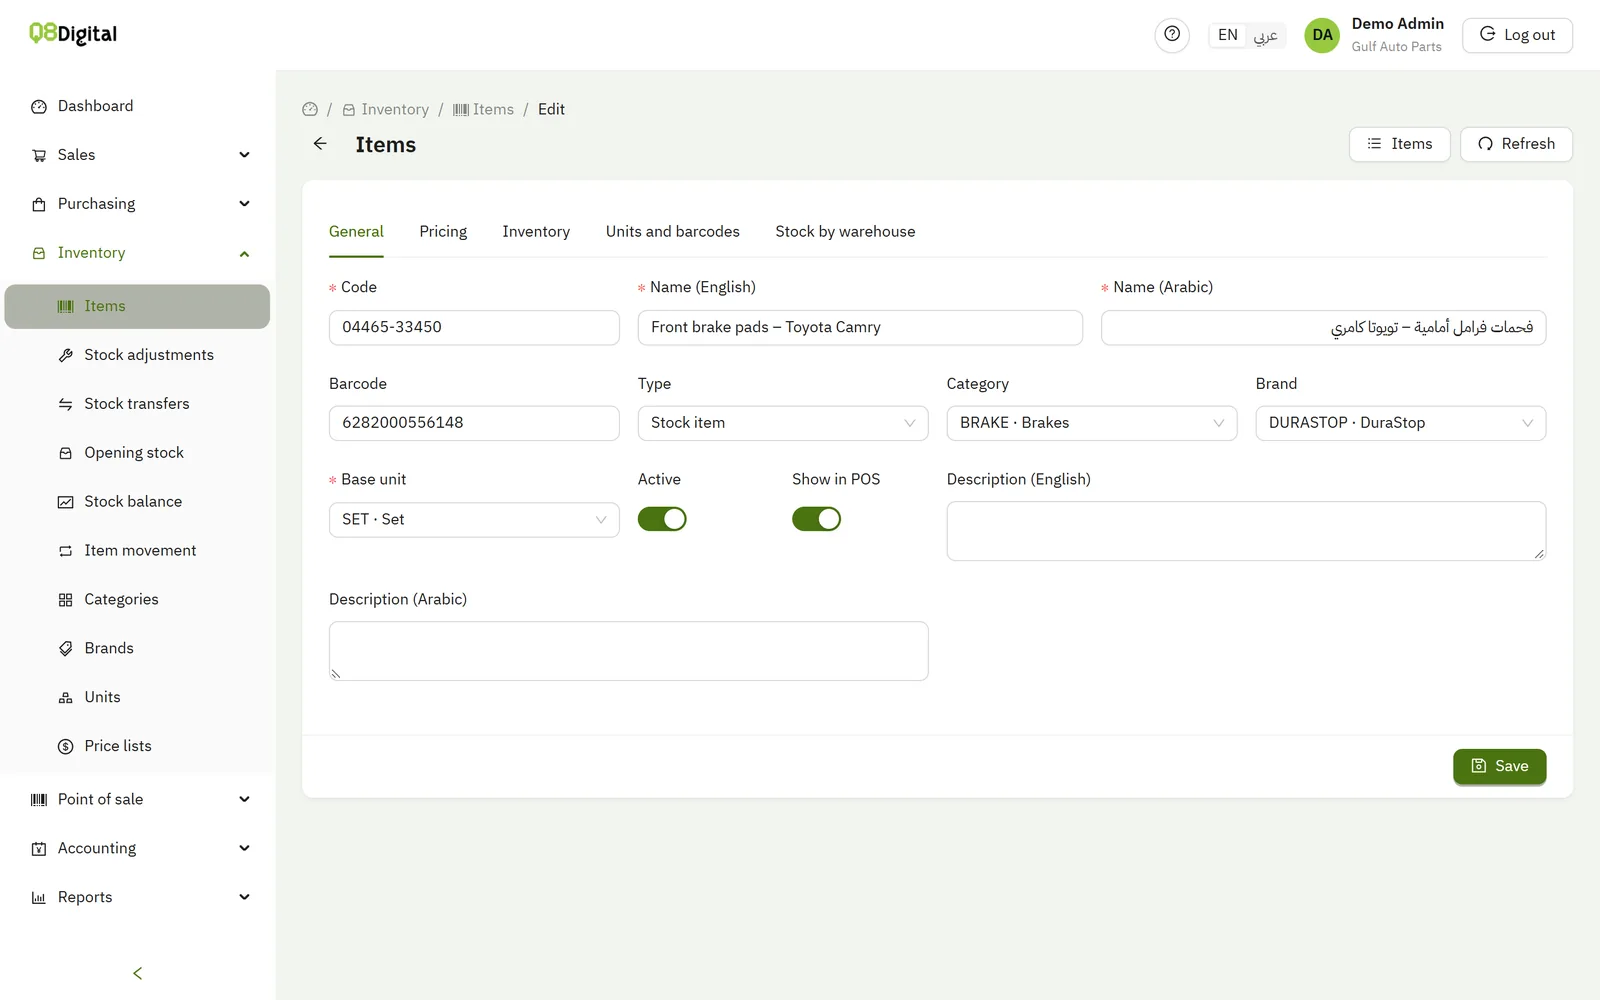Switch language to Arabic (عربي)
Image resolution: width=1600 pixels, height=1000 pixels.
pyautogui.click(x=1266, y=35)
